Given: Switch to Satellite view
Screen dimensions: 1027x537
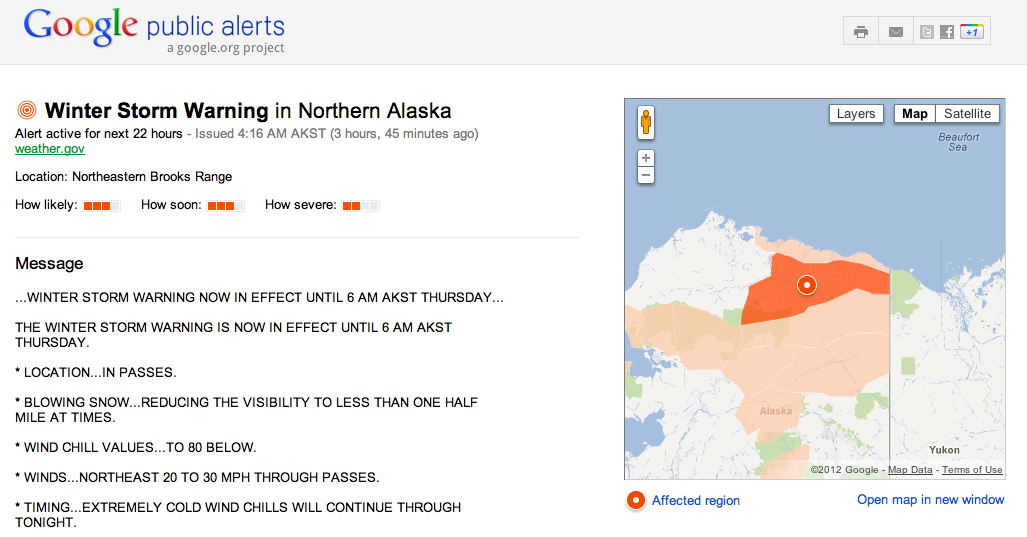Looking at the screenshot, I should [x=967, y=114].
